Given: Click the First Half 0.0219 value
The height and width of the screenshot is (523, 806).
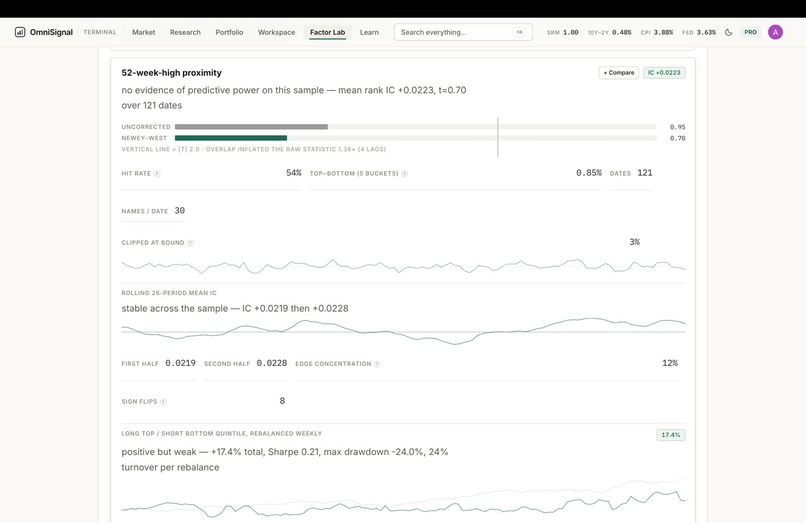Looking at the screenshot, I should coord(180,363).
